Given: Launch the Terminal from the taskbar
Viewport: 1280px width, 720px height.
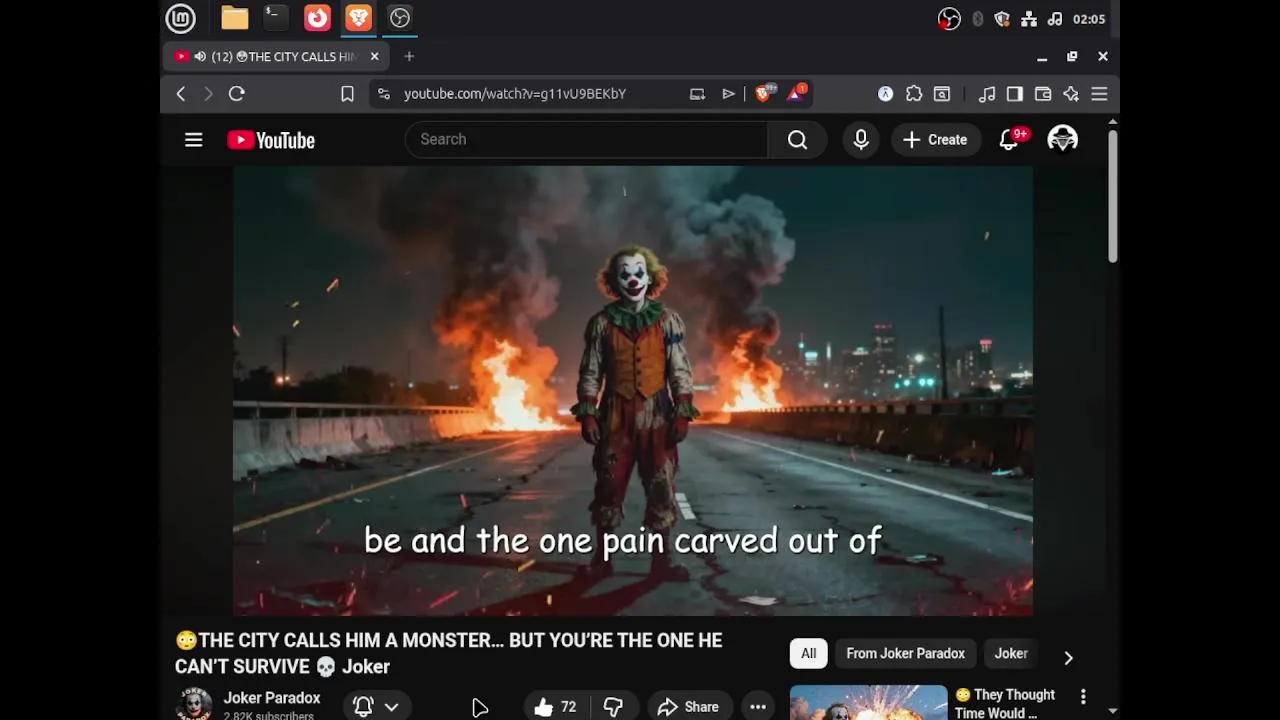Looking at the screenshot, I should point(275,18).
